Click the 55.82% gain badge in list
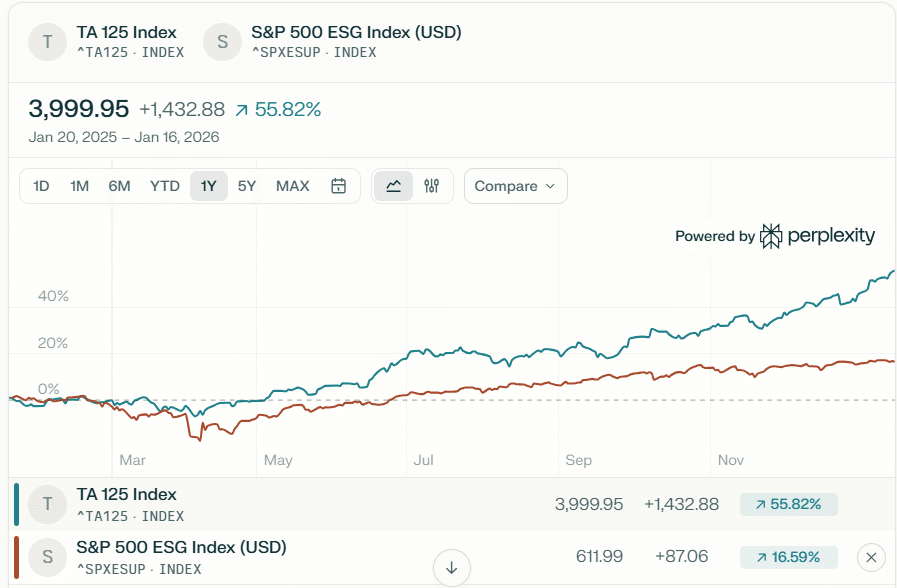The image size is (897, 588). click(x=789, y=504)
